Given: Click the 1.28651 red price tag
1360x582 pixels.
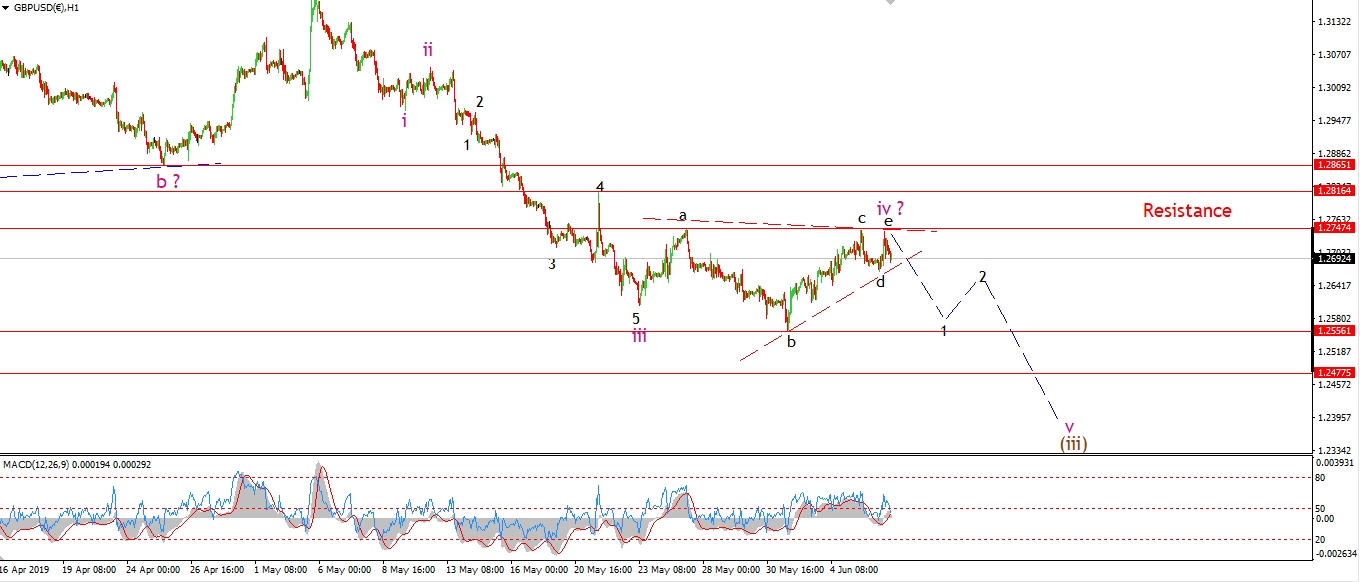Looking at the screenshot, I should coord(1334,165).
